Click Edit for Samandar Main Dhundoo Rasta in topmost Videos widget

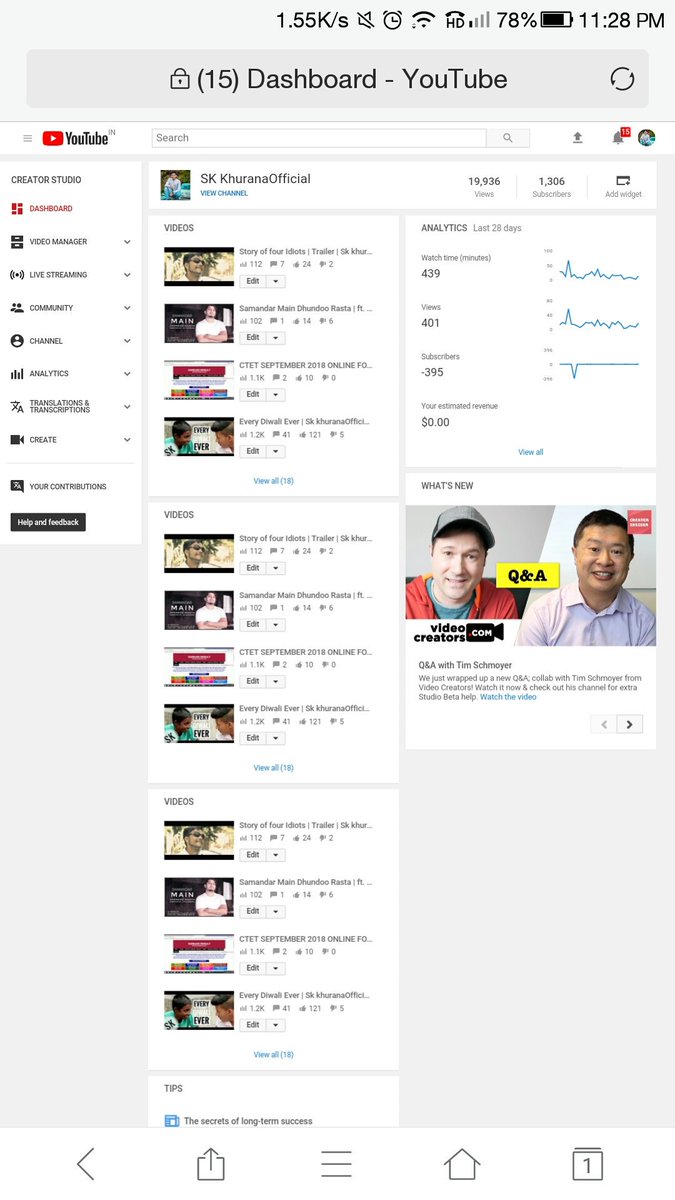[253, 338]
